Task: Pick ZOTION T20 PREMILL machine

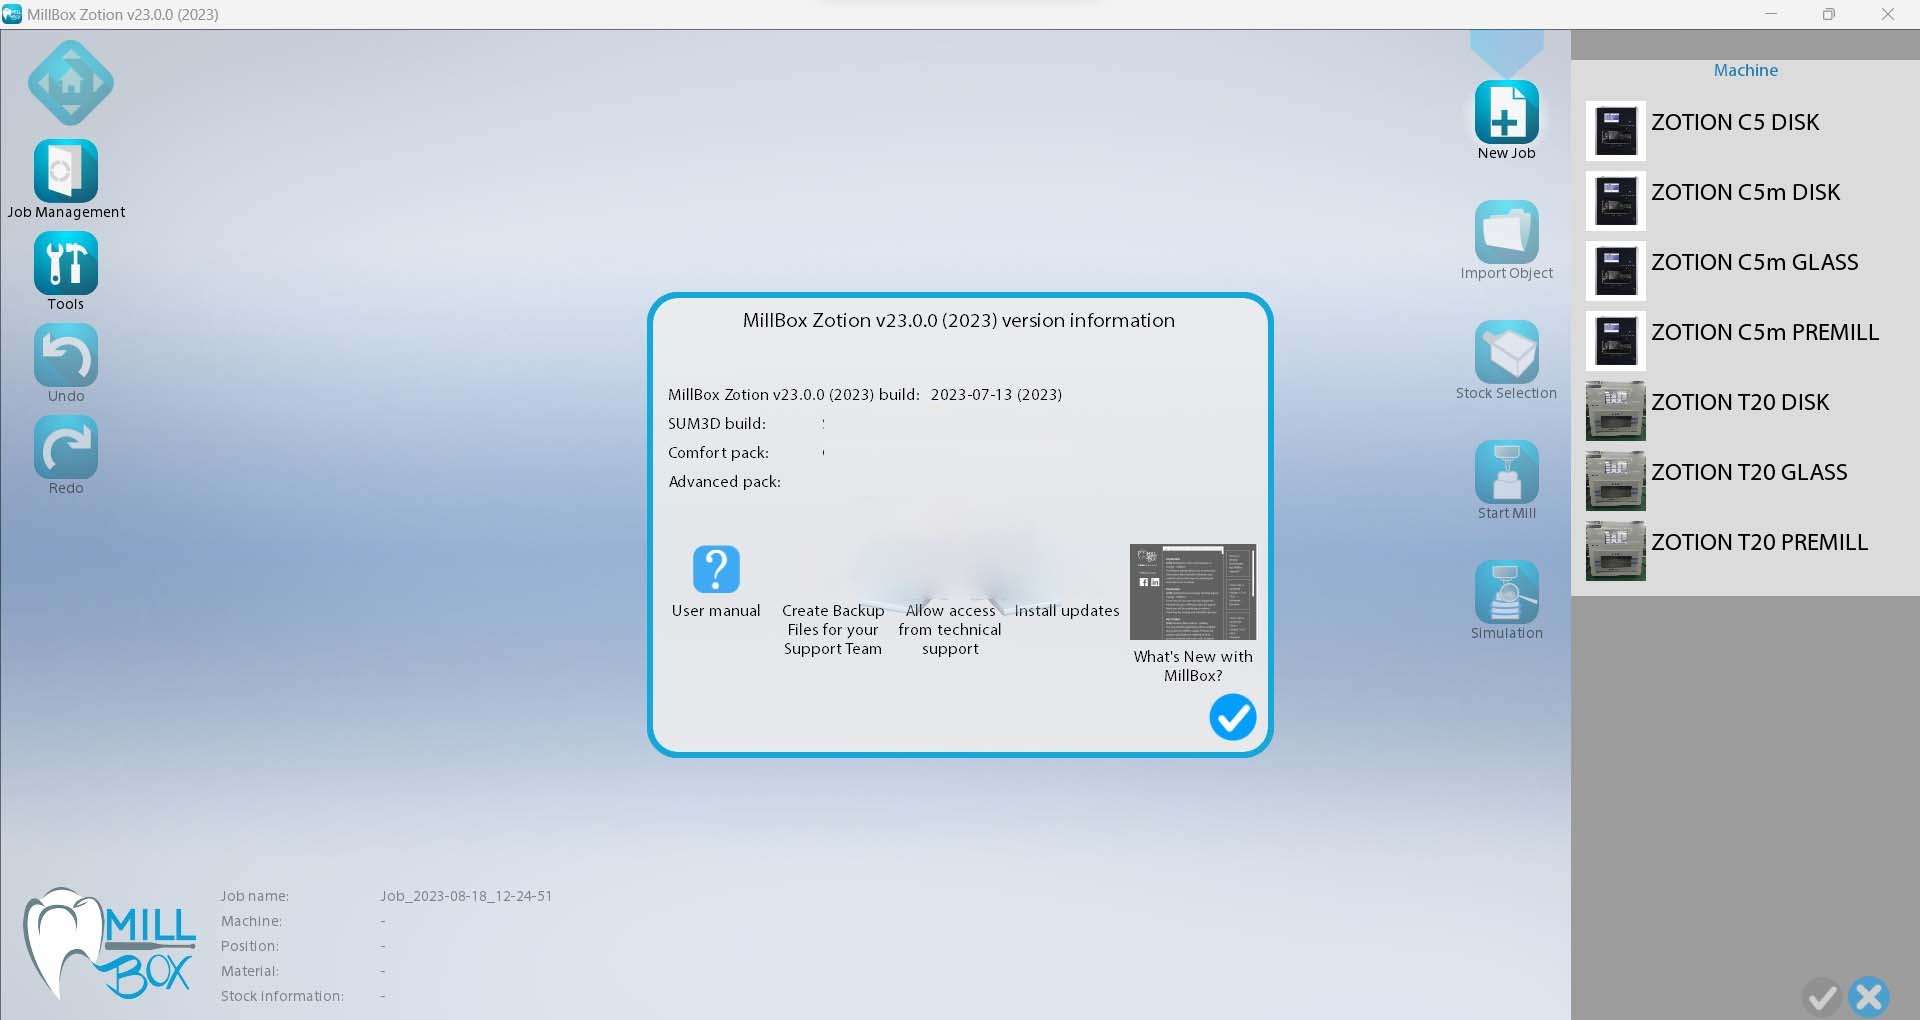Action: click(1758, 543)
